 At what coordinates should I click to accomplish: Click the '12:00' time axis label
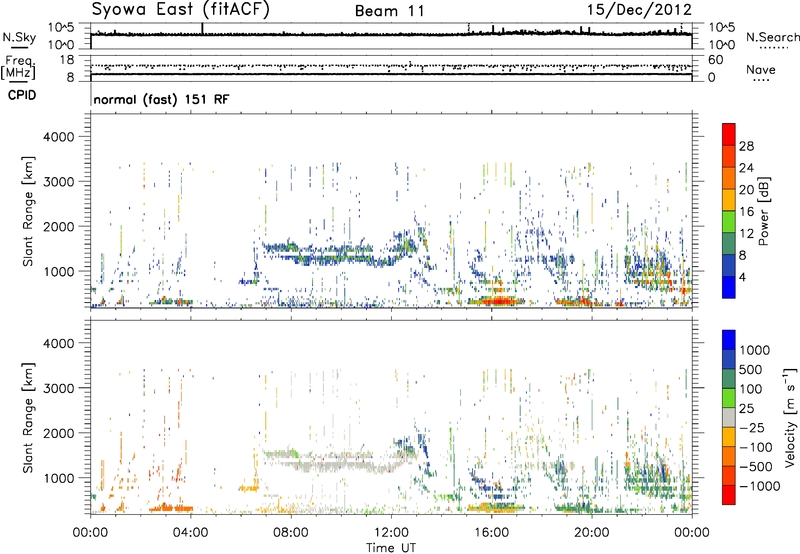391,533
